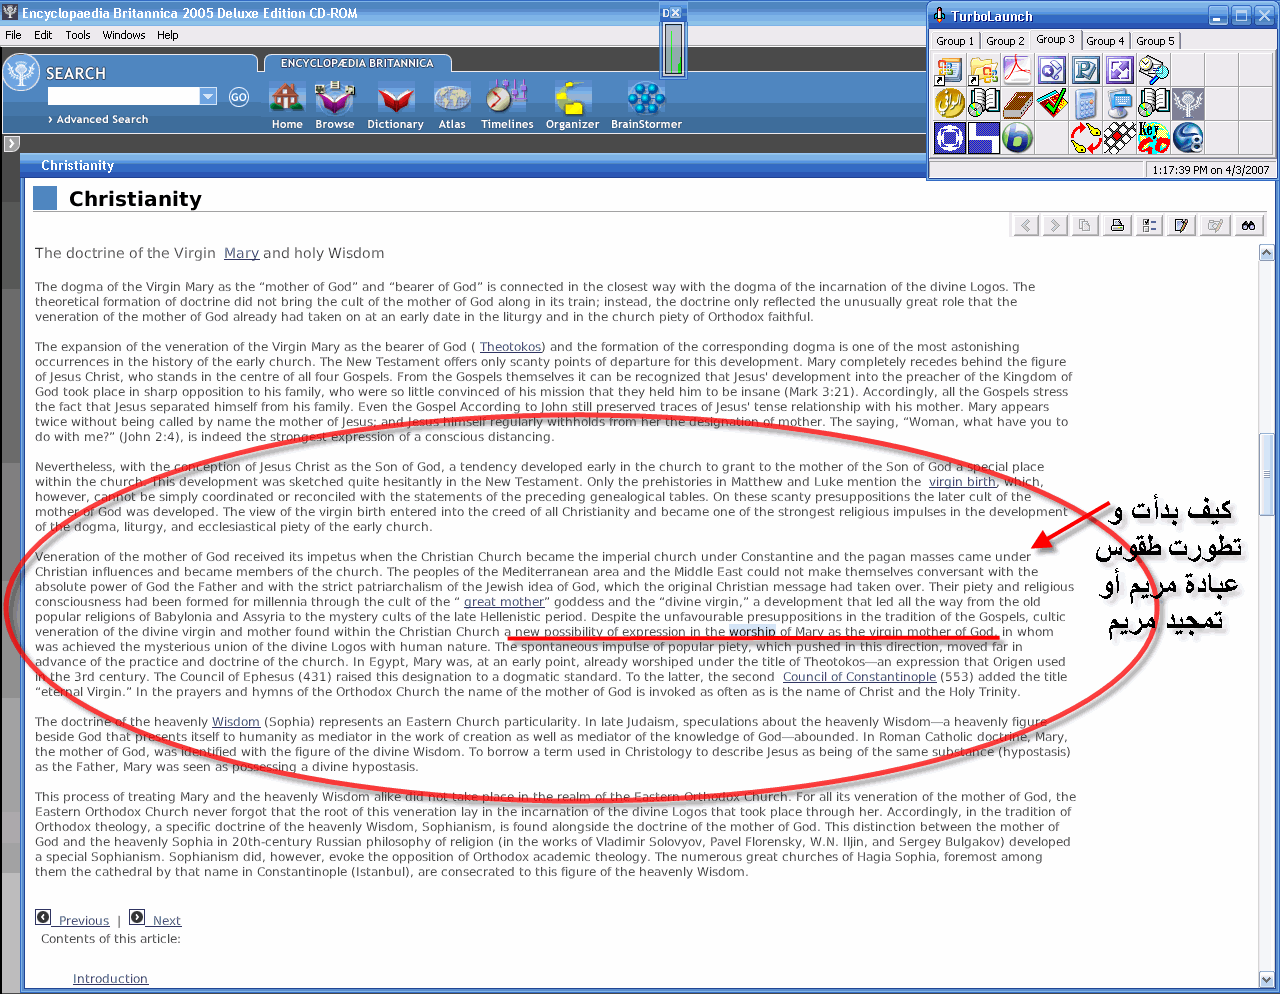
Task: Expand the side panel arrow at left edge
Action: click(11, 144)
